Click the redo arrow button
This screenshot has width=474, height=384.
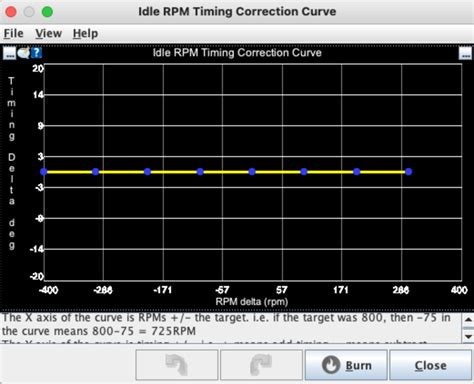(261, 365)
